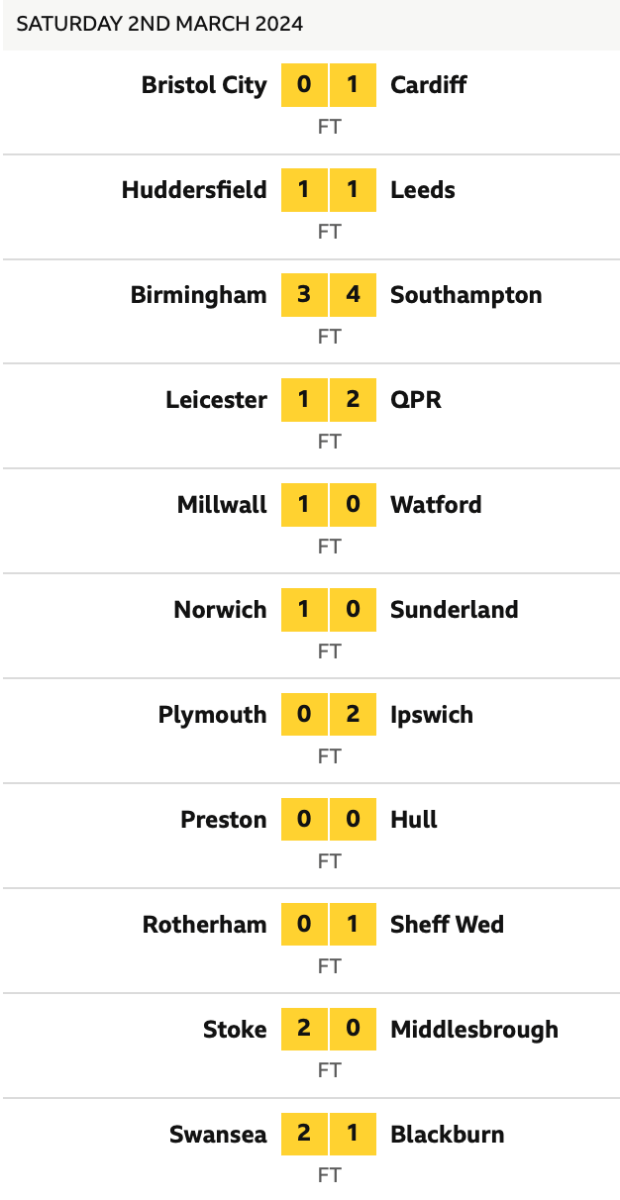Image resolution: width=620 pixels, height=1200 pixels.
Task: Click the Preston versus Hull 0-0 score
Action: click(x=328, y=820)
